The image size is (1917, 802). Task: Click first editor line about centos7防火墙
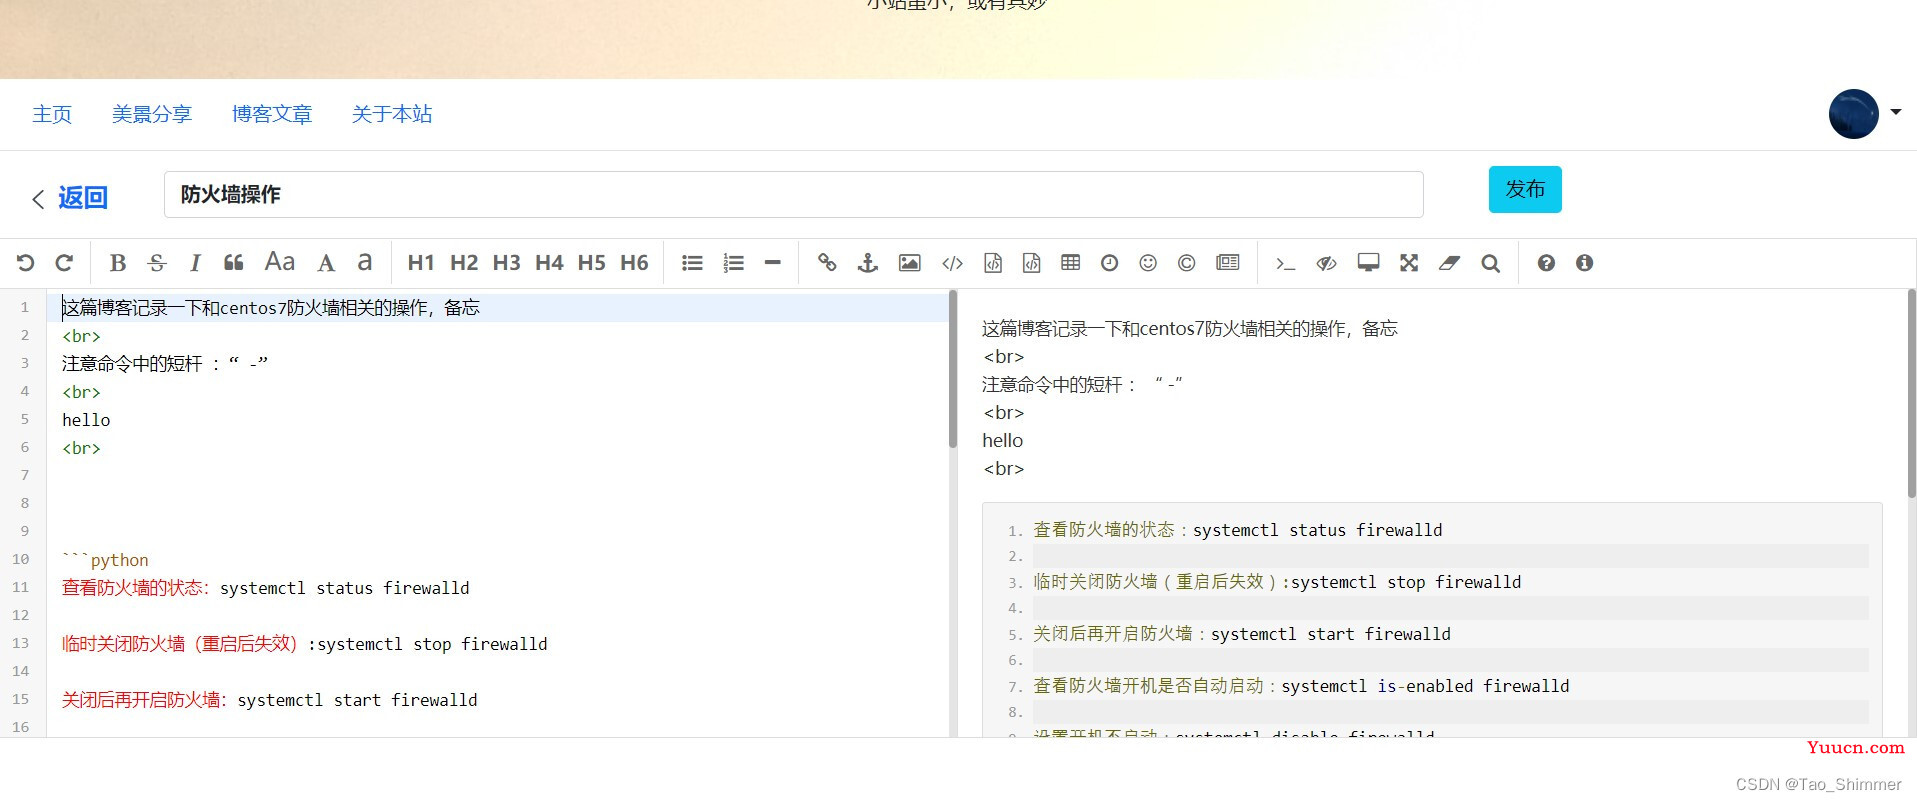pyautogui.click(x=271, y=308)
